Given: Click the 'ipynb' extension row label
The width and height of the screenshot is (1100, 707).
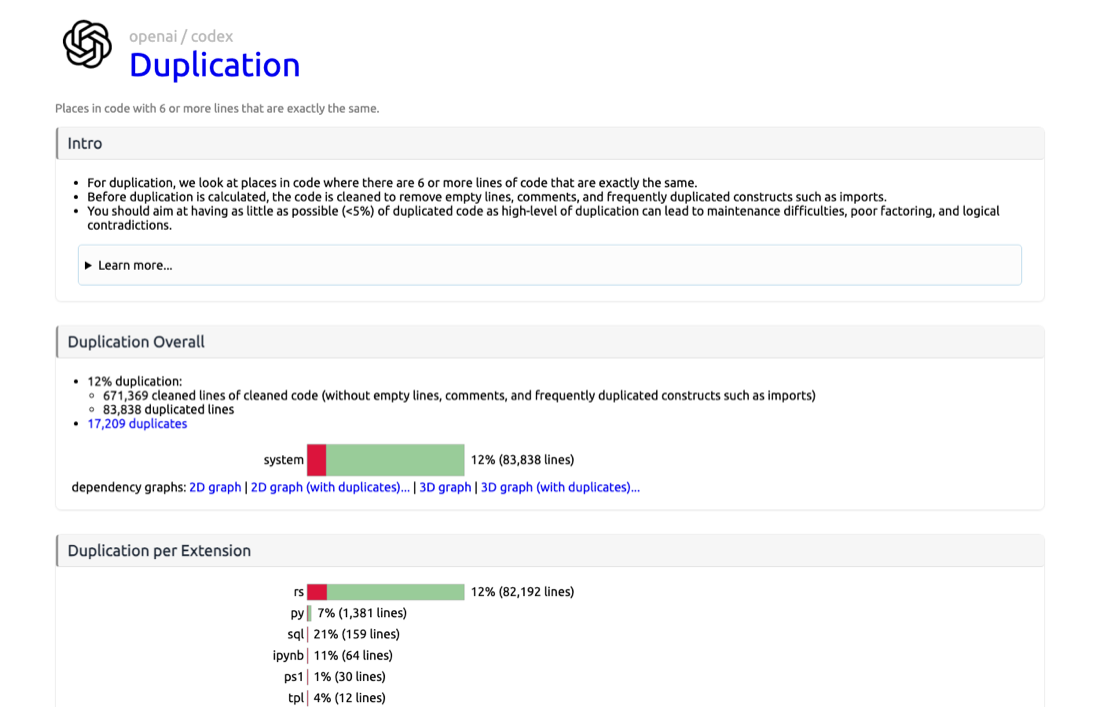Looking at the screenshot, I should click(x=288, y=656).
